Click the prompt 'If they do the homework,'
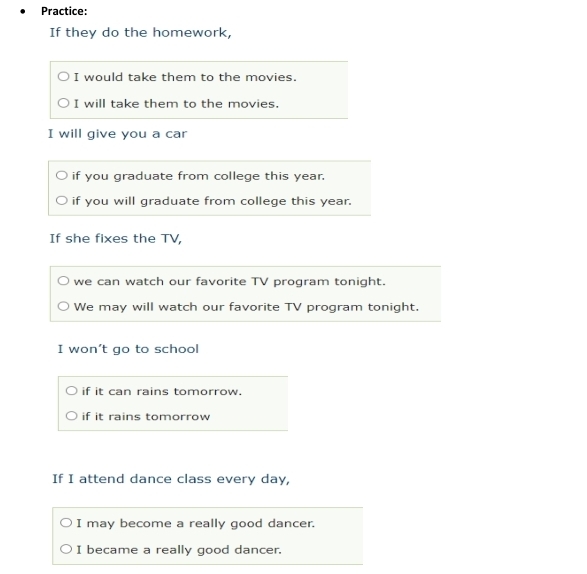The height and width of the screenshot is (574, 587). pyautogui.click(x=140, y=33)
